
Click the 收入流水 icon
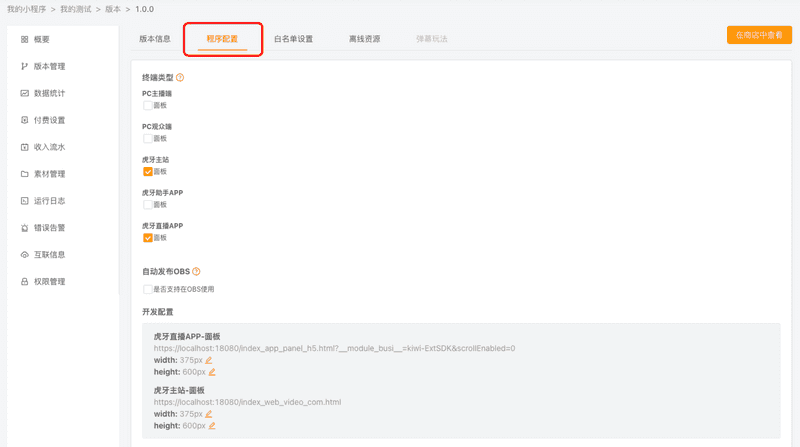(24, 147)
